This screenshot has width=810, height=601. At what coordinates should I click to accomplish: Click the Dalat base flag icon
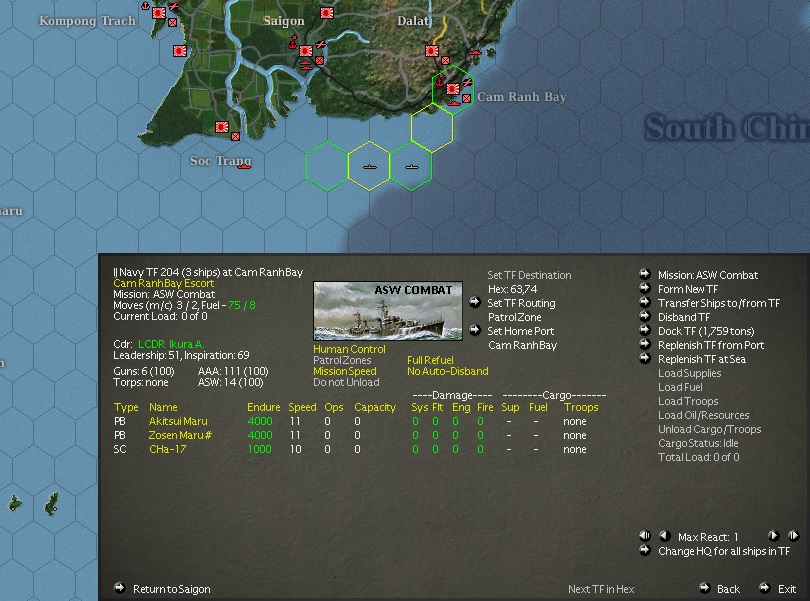click(x=432, y=51)
